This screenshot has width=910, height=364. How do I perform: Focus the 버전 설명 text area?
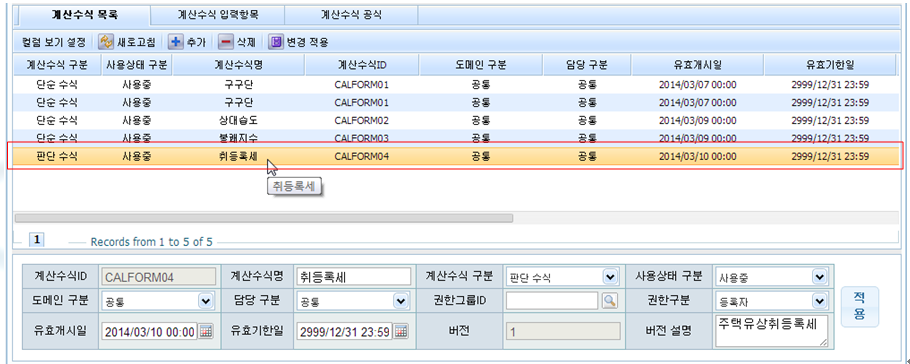pos(772,331)
